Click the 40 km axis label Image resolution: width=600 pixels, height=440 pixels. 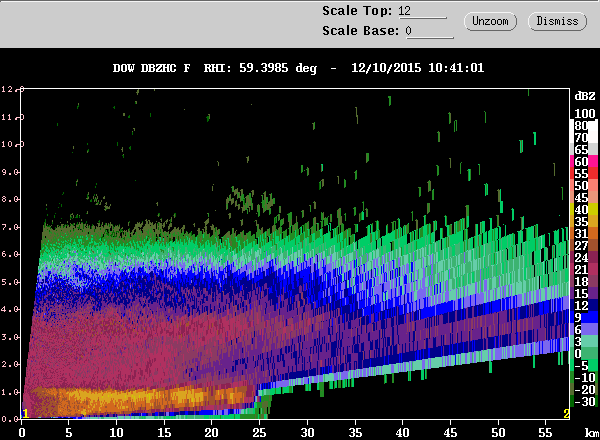(403, 433)
